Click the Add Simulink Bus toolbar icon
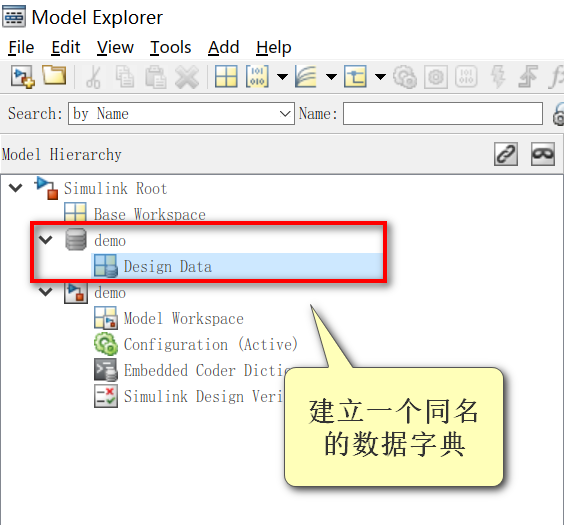 pos(355,76)
